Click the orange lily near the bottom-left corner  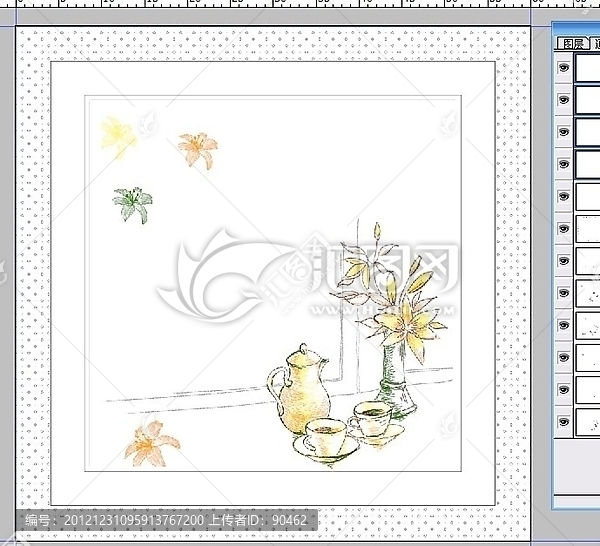click(152, 444)
